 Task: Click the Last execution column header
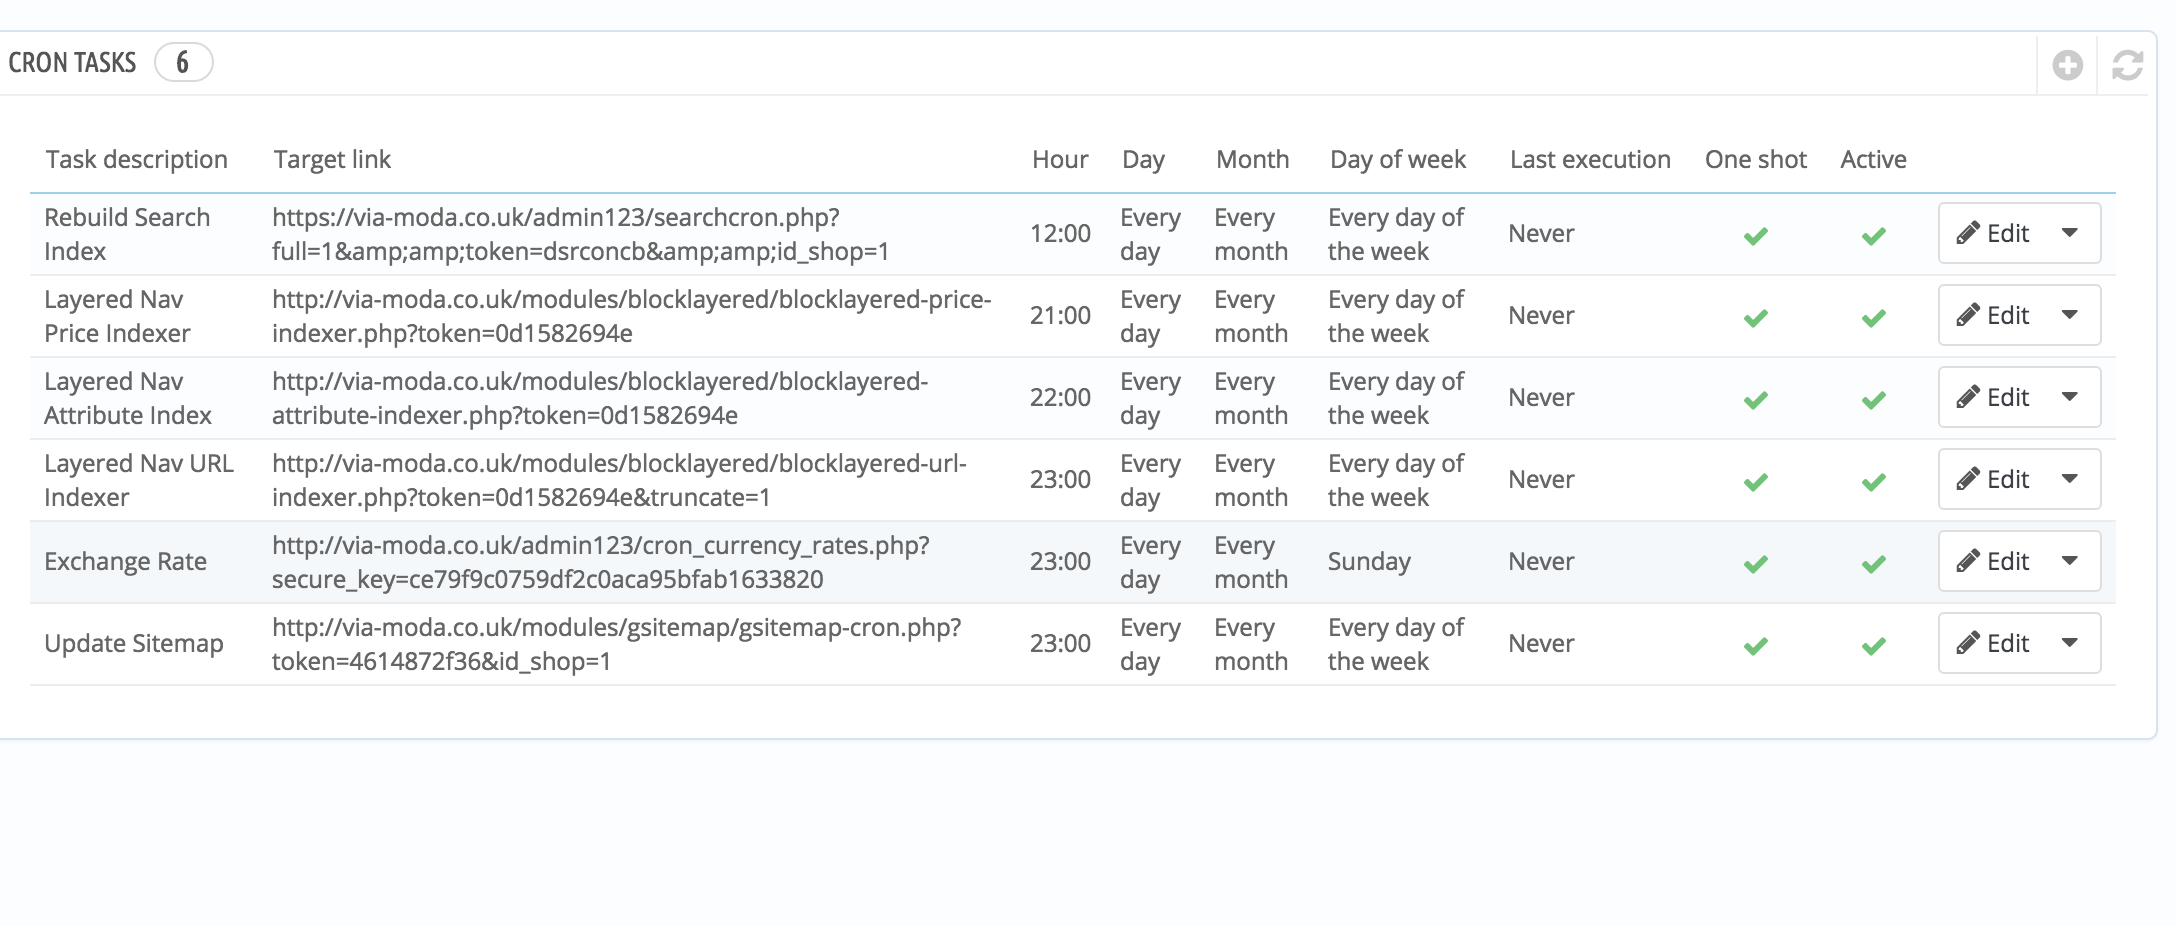tap(1589, 159)
